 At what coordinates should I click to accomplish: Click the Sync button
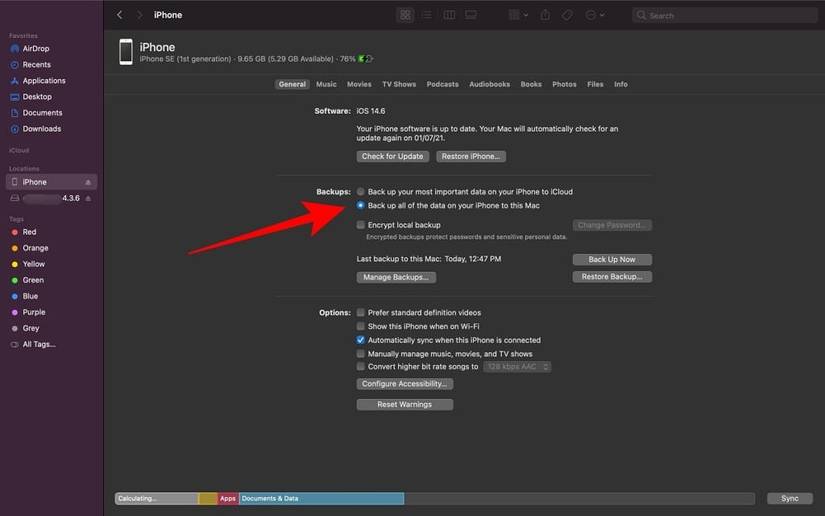(x=789, y=498)
